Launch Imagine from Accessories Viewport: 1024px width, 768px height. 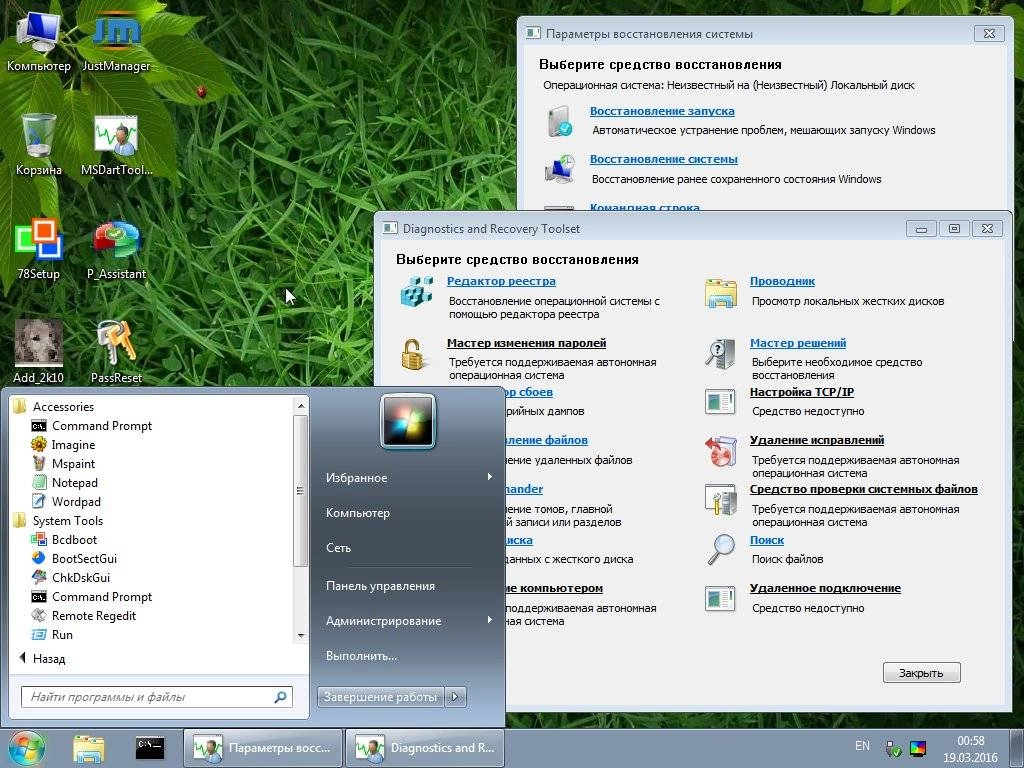73,445
